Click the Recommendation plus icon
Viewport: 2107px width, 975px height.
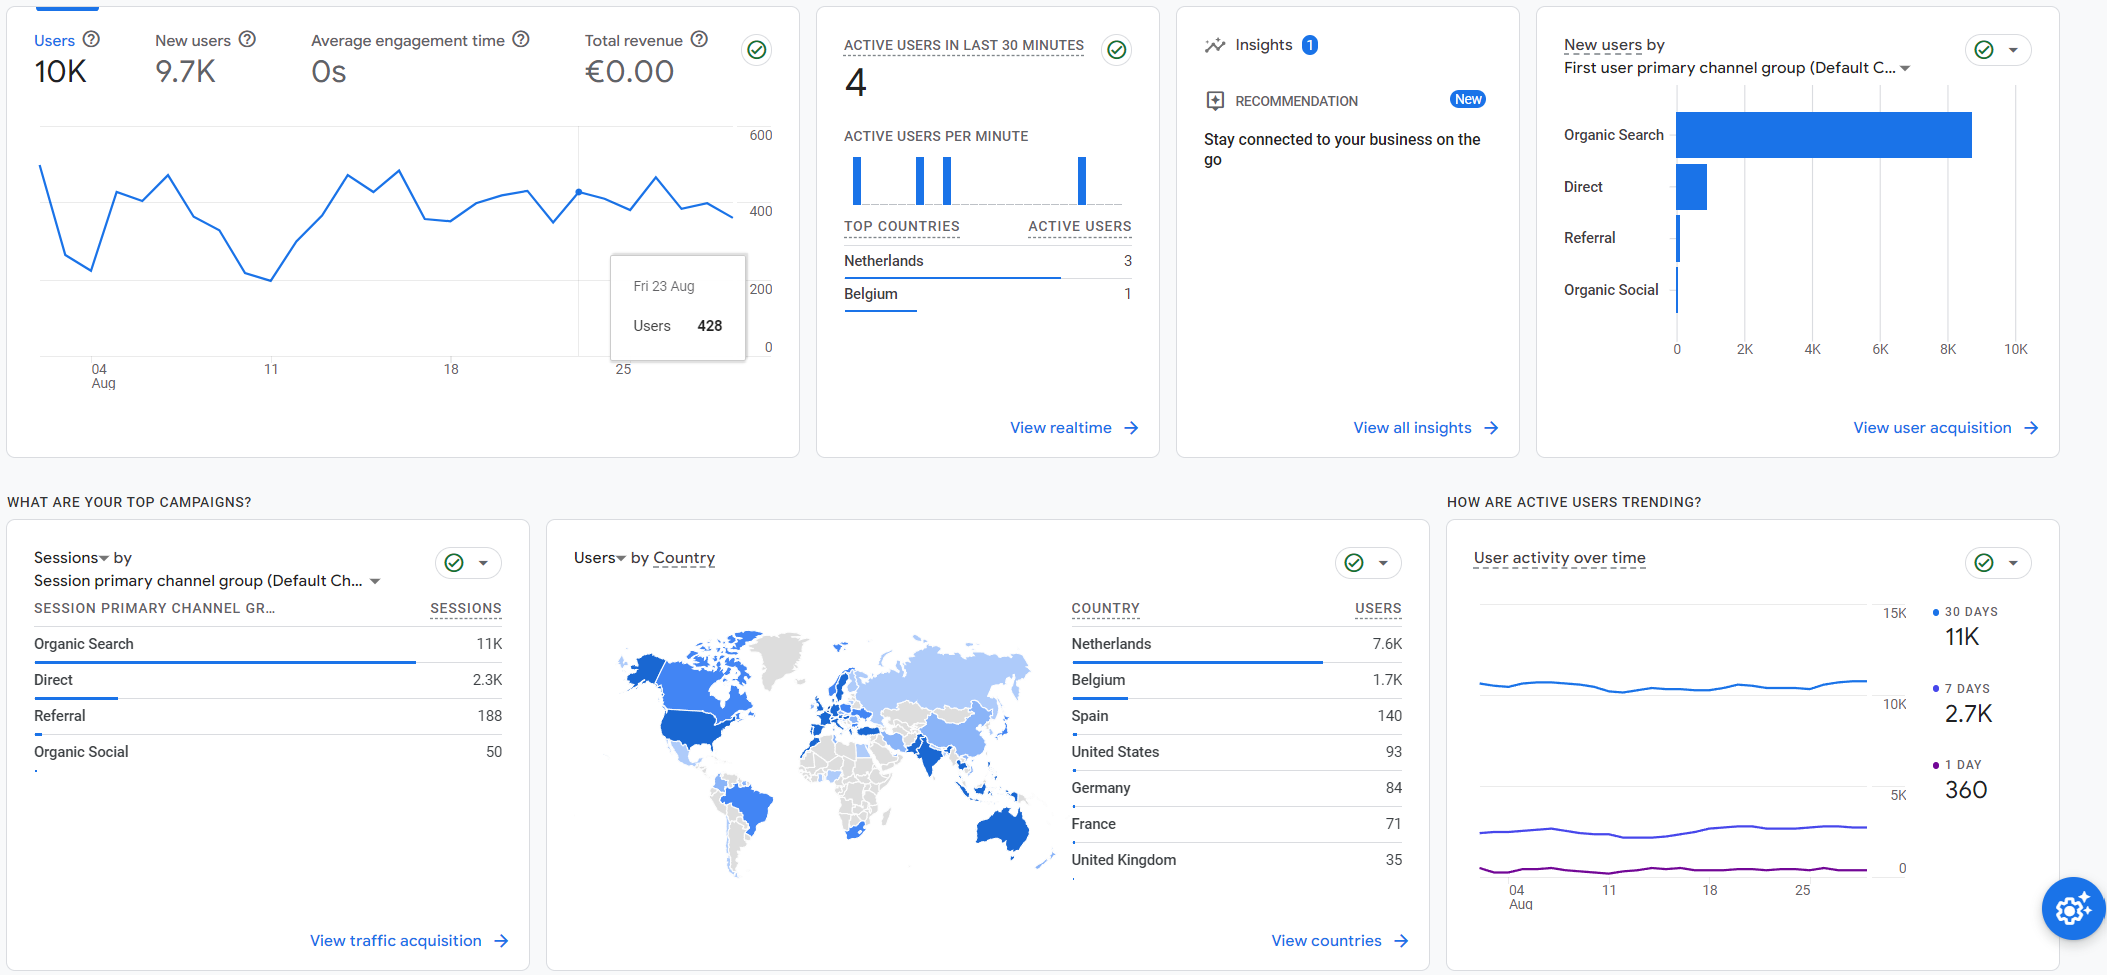coord(1215,100)
